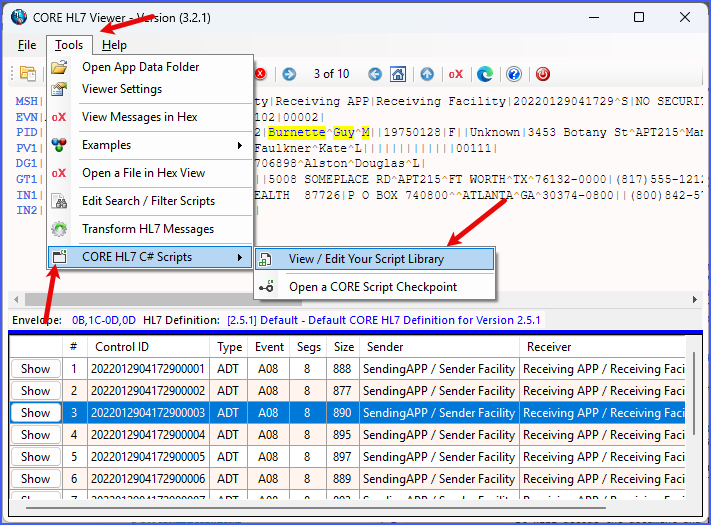The width and height of the screenshot is (711, 525).
Task: Go to previous message with left arrow
Action: pyautogui.click(x=375, y=74)
